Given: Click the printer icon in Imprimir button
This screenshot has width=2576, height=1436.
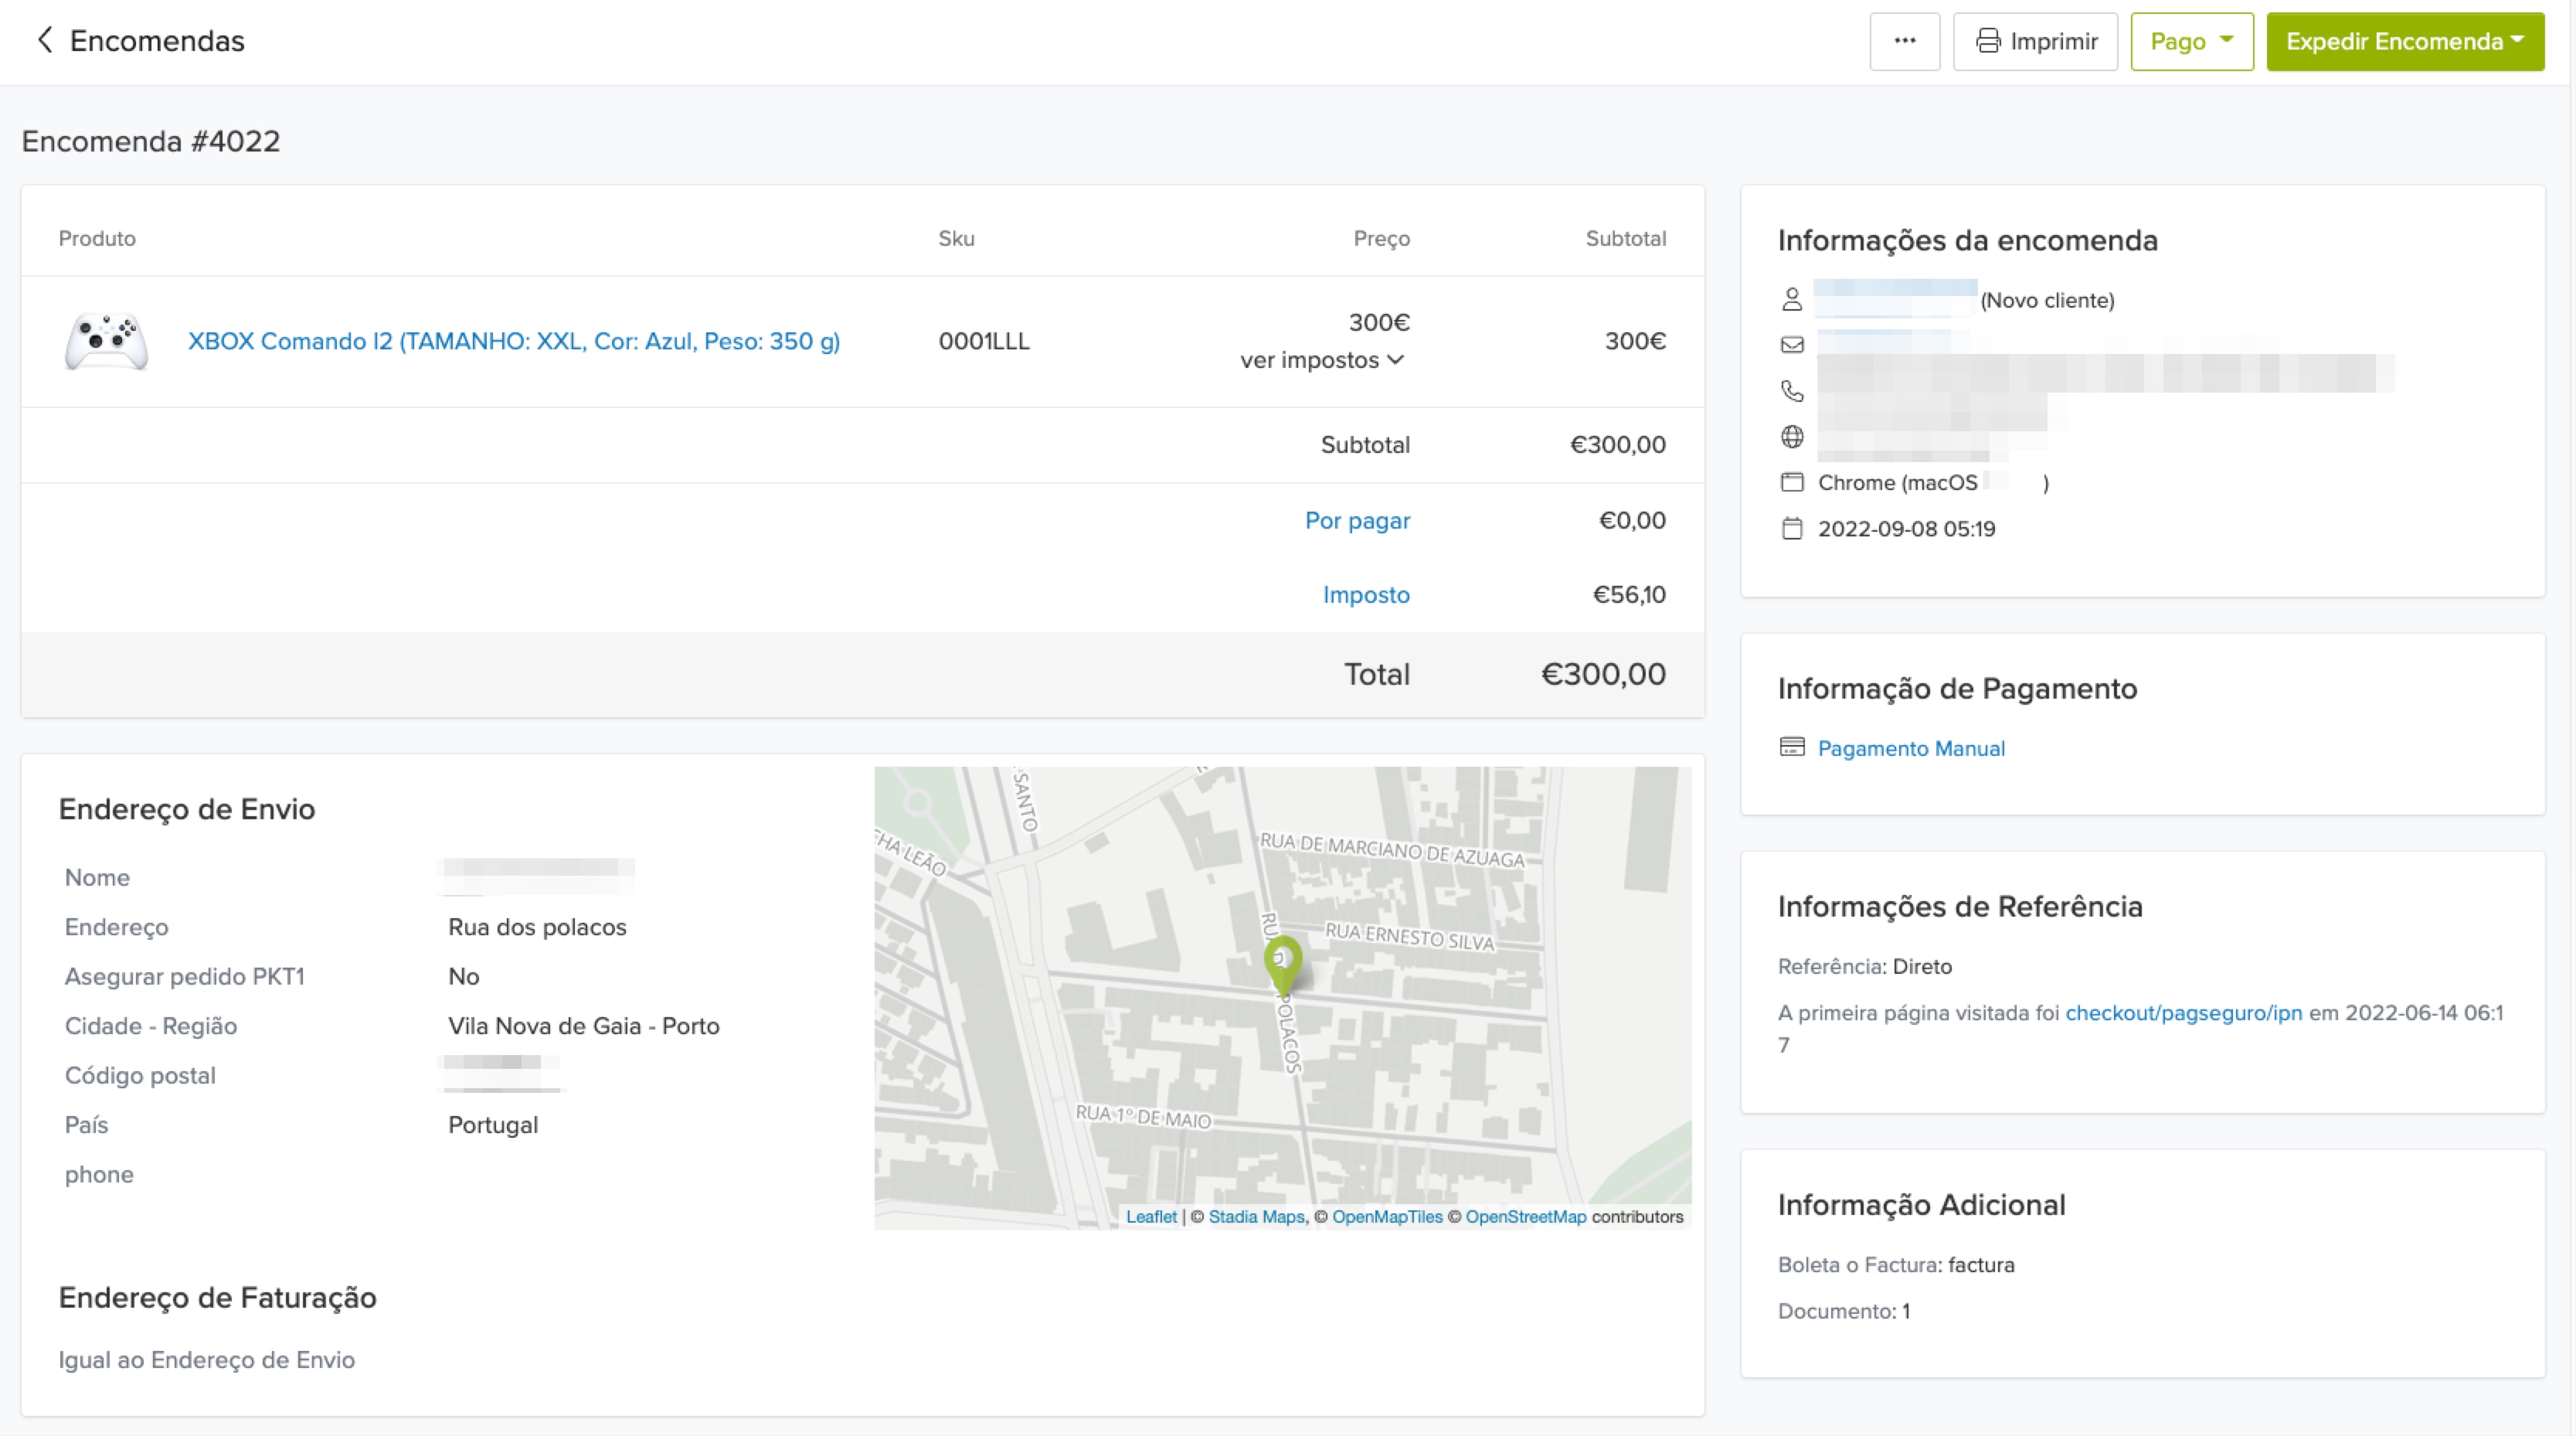Looking at the screenshot, I should click(1988, 41).
